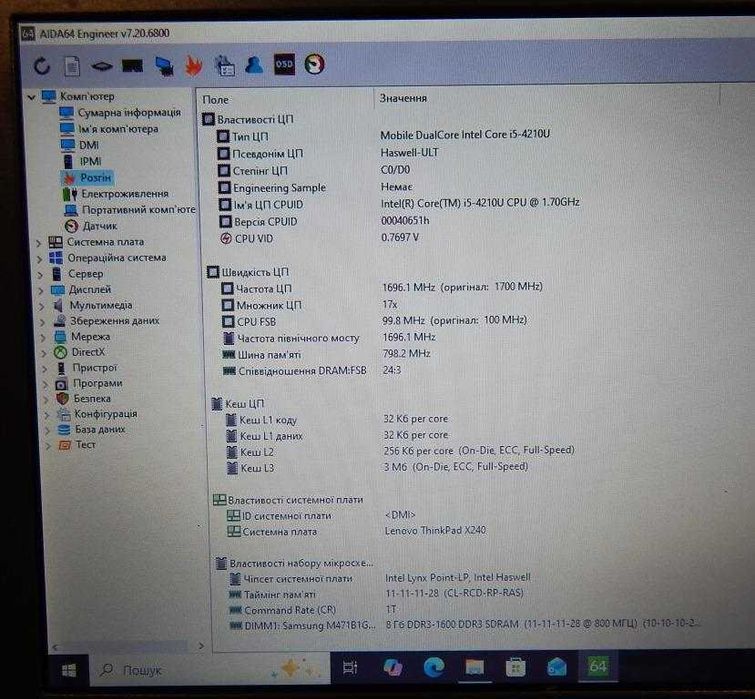Viewport: 755px width, 699px height.
Task: Open the user profile toolbar icon
Action: 254,65
